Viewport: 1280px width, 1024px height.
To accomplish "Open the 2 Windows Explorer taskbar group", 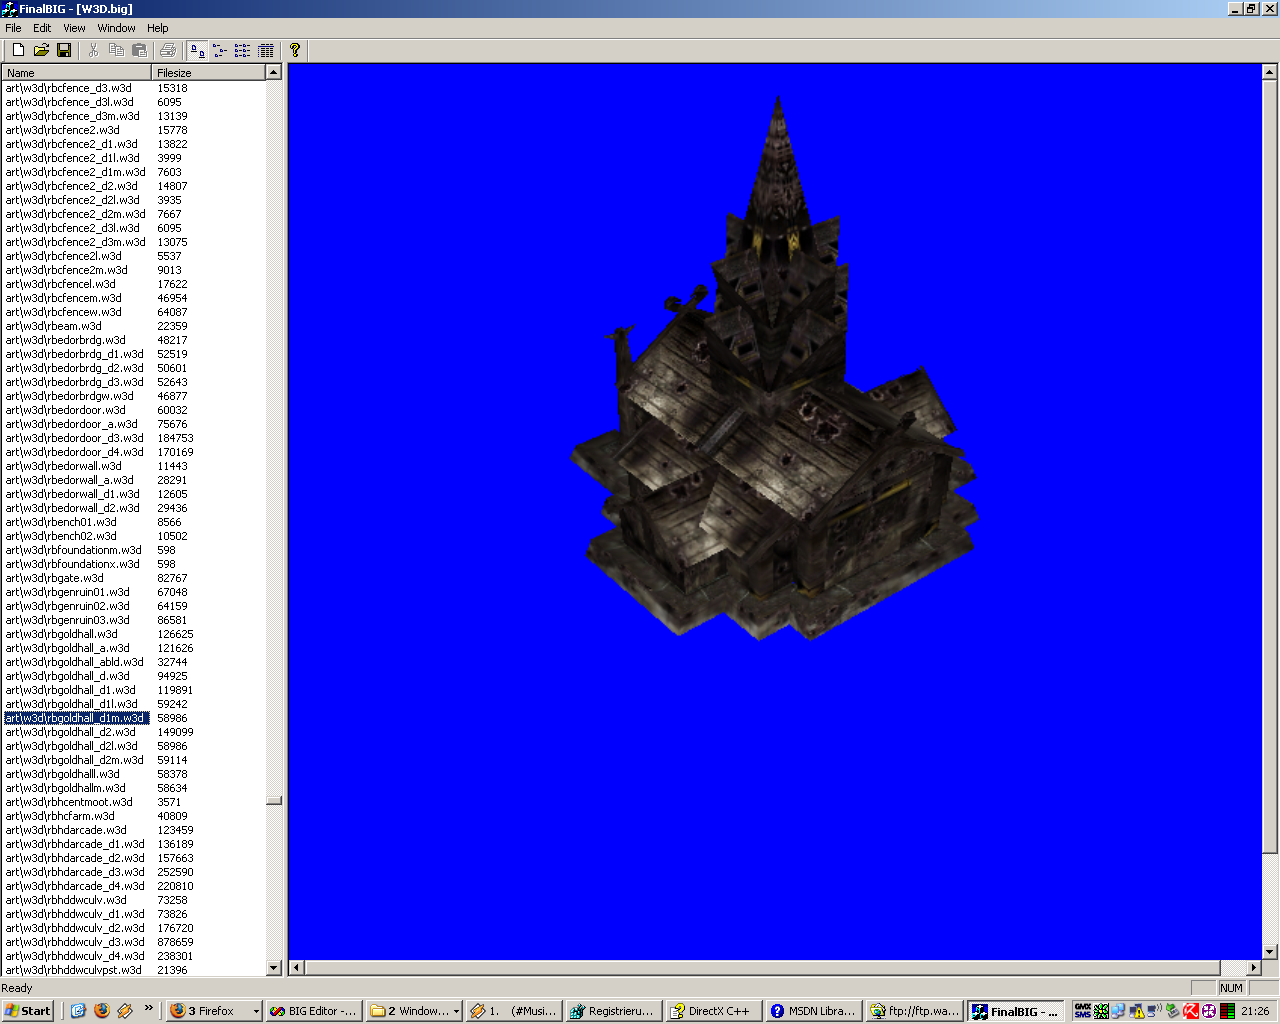I will tap(413, 1011).
